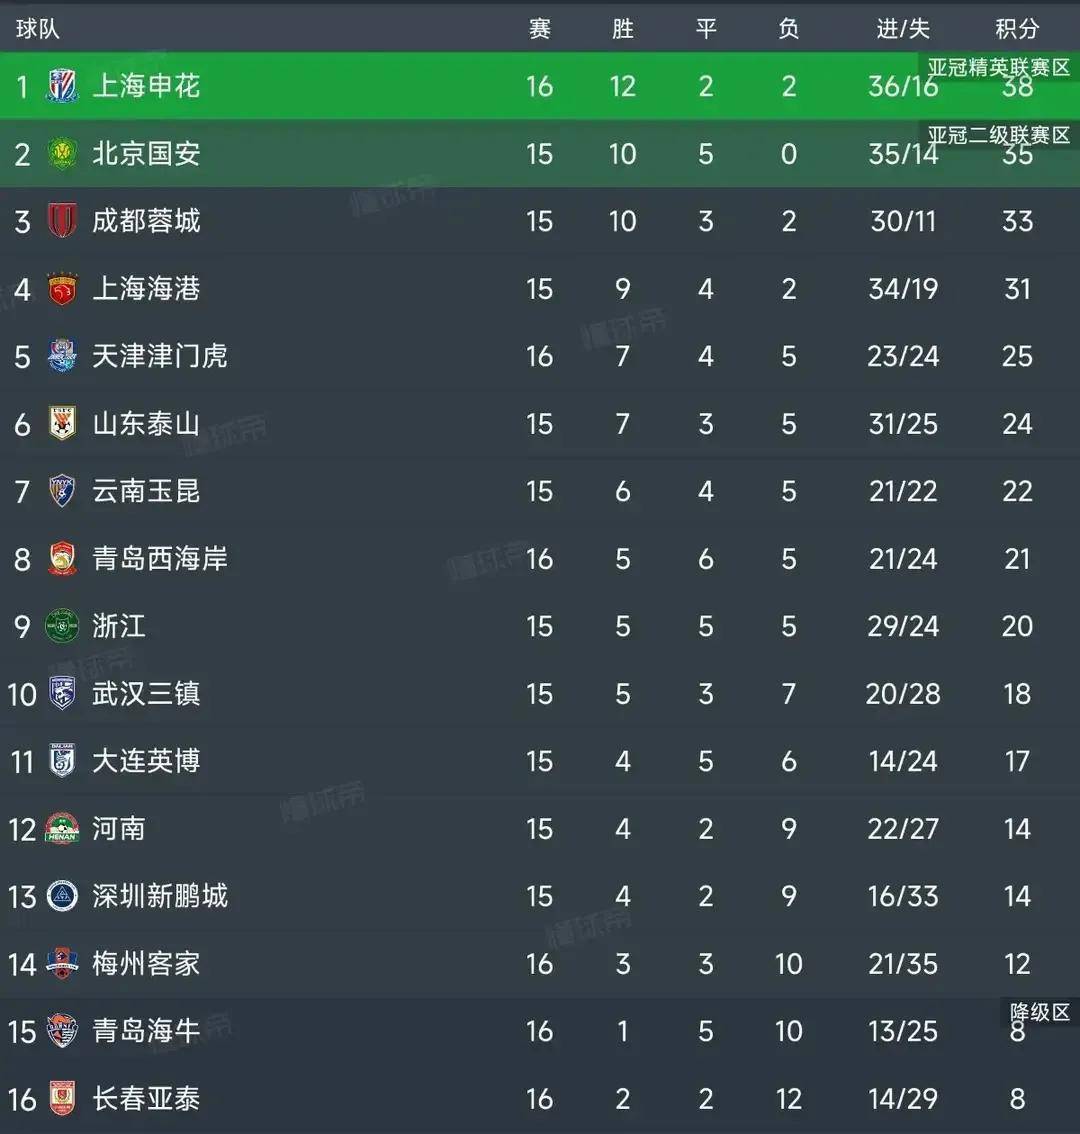Image resolution: width=1080 pixels, height=1134 pixels.
Task: Click the 上海申花 team crest icon
Action: click(x=62, y=85)
